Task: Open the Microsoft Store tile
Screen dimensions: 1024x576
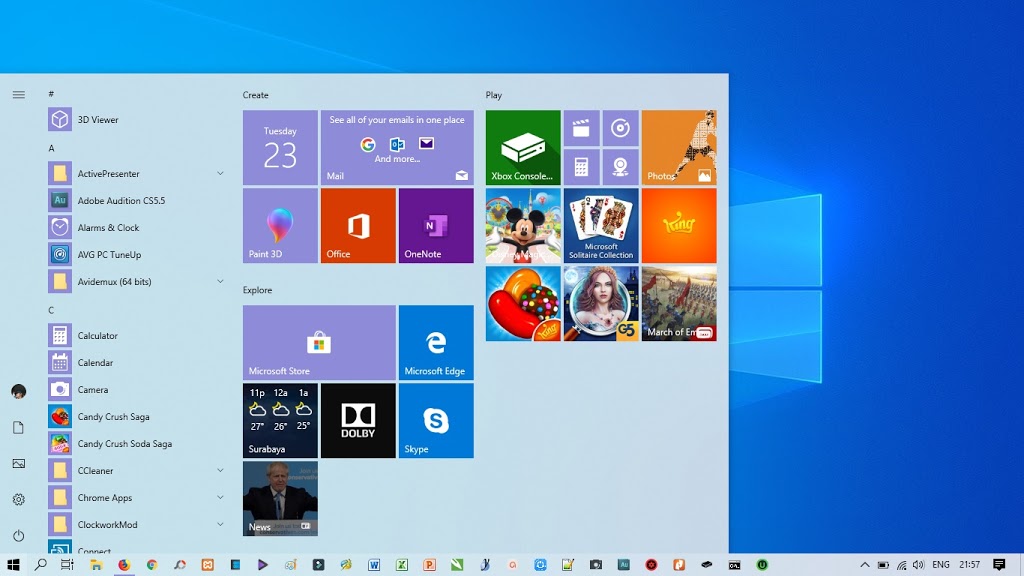Action: (x=319, y=343)
